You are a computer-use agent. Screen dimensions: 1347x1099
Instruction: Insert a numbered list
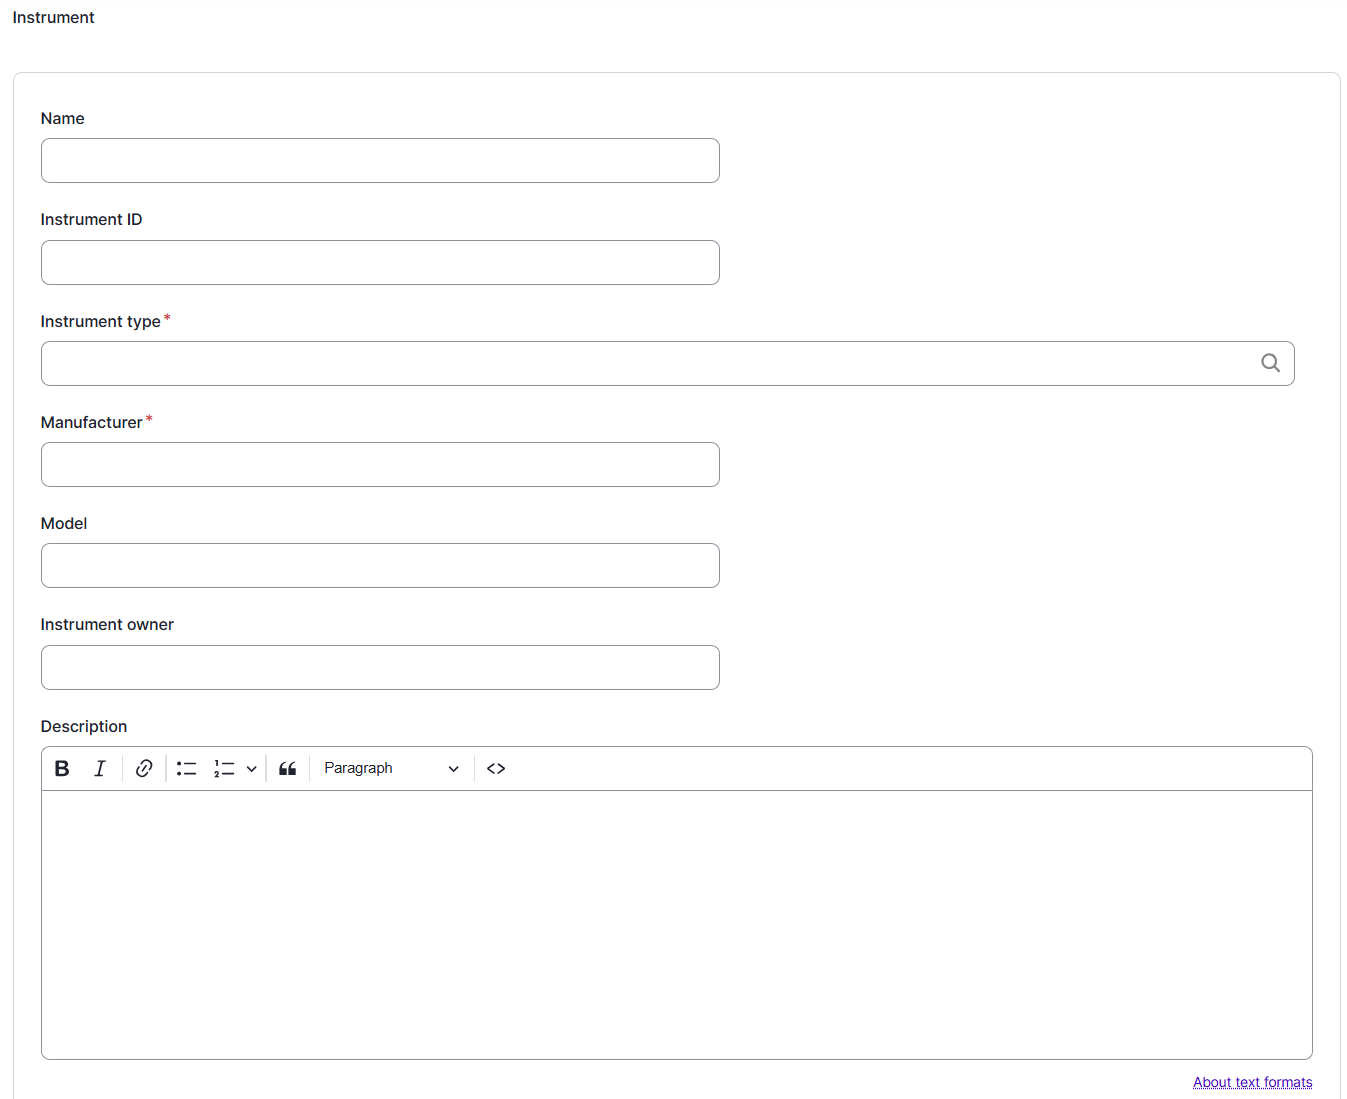[224, 768]
